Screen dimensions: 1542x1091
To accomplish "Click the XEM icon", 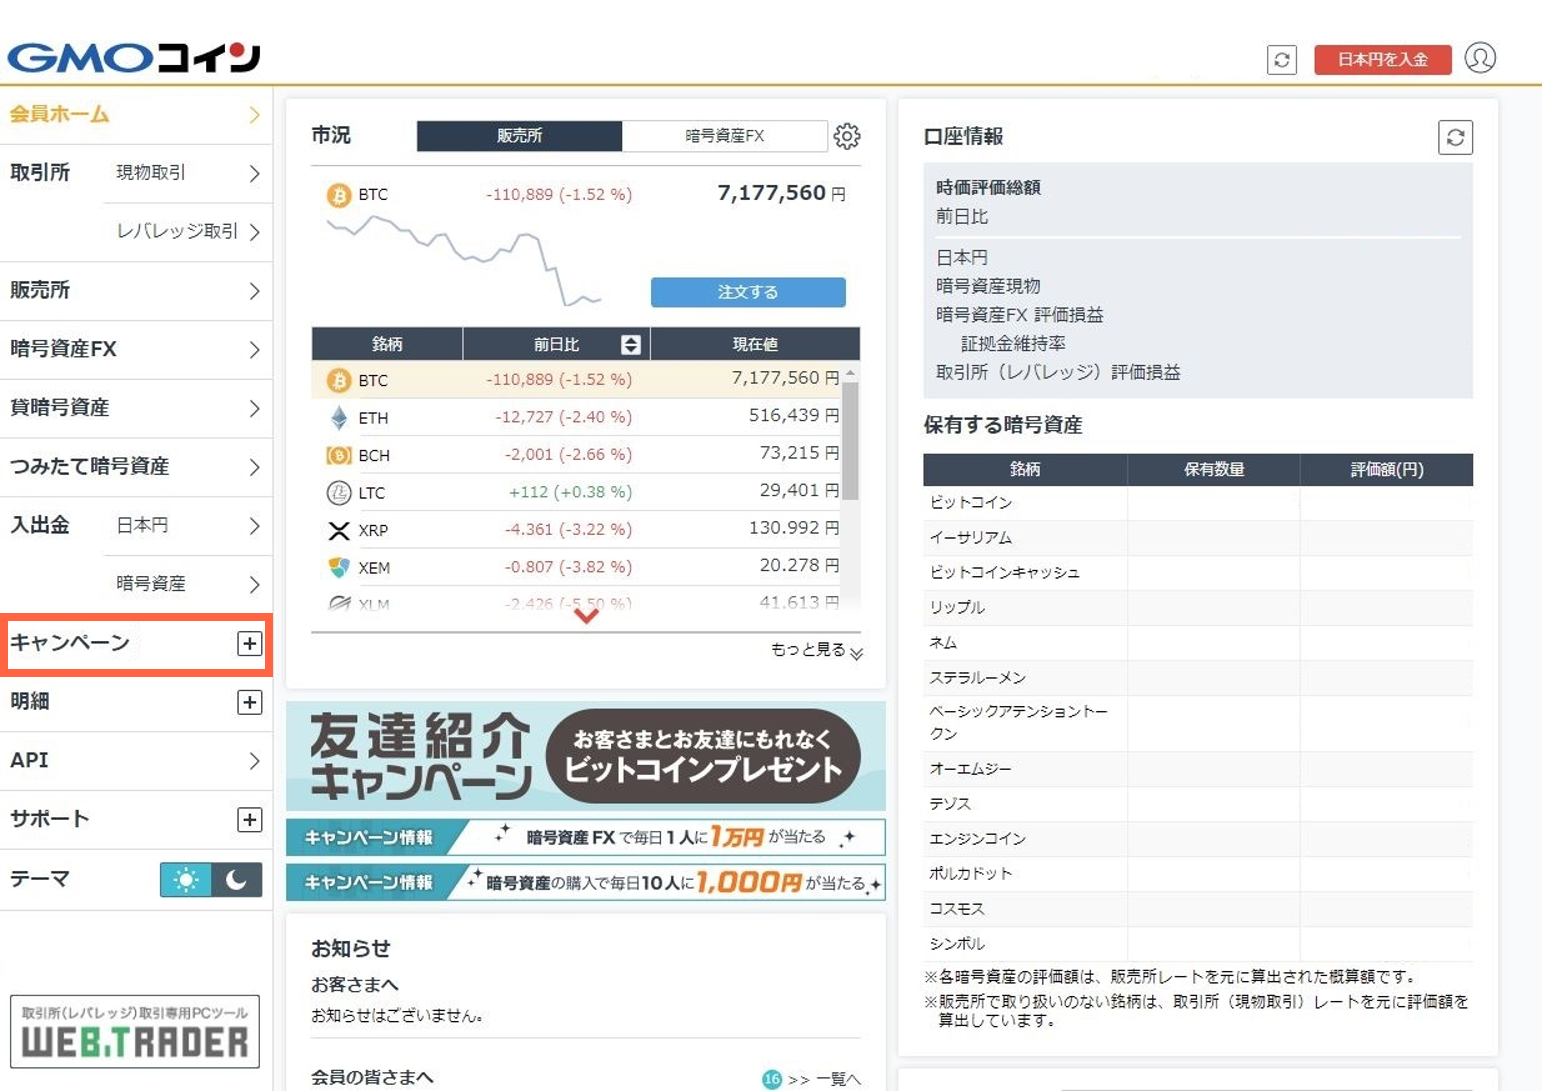I will [339, 567].
